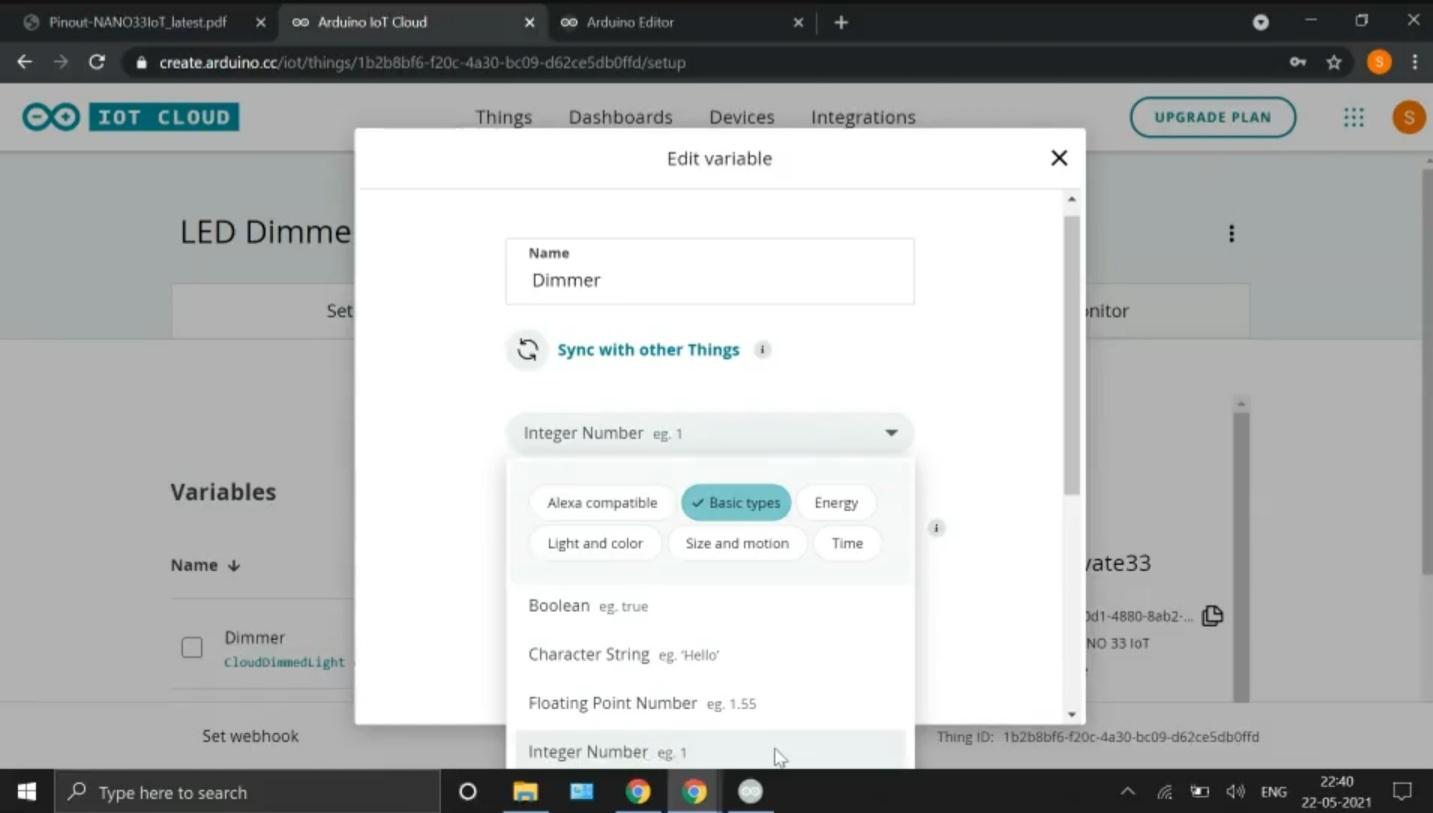The height and width of the screenshot is (813, 1433).
Task: Choose Floating Point Number variable type
Action: (710, 704)
